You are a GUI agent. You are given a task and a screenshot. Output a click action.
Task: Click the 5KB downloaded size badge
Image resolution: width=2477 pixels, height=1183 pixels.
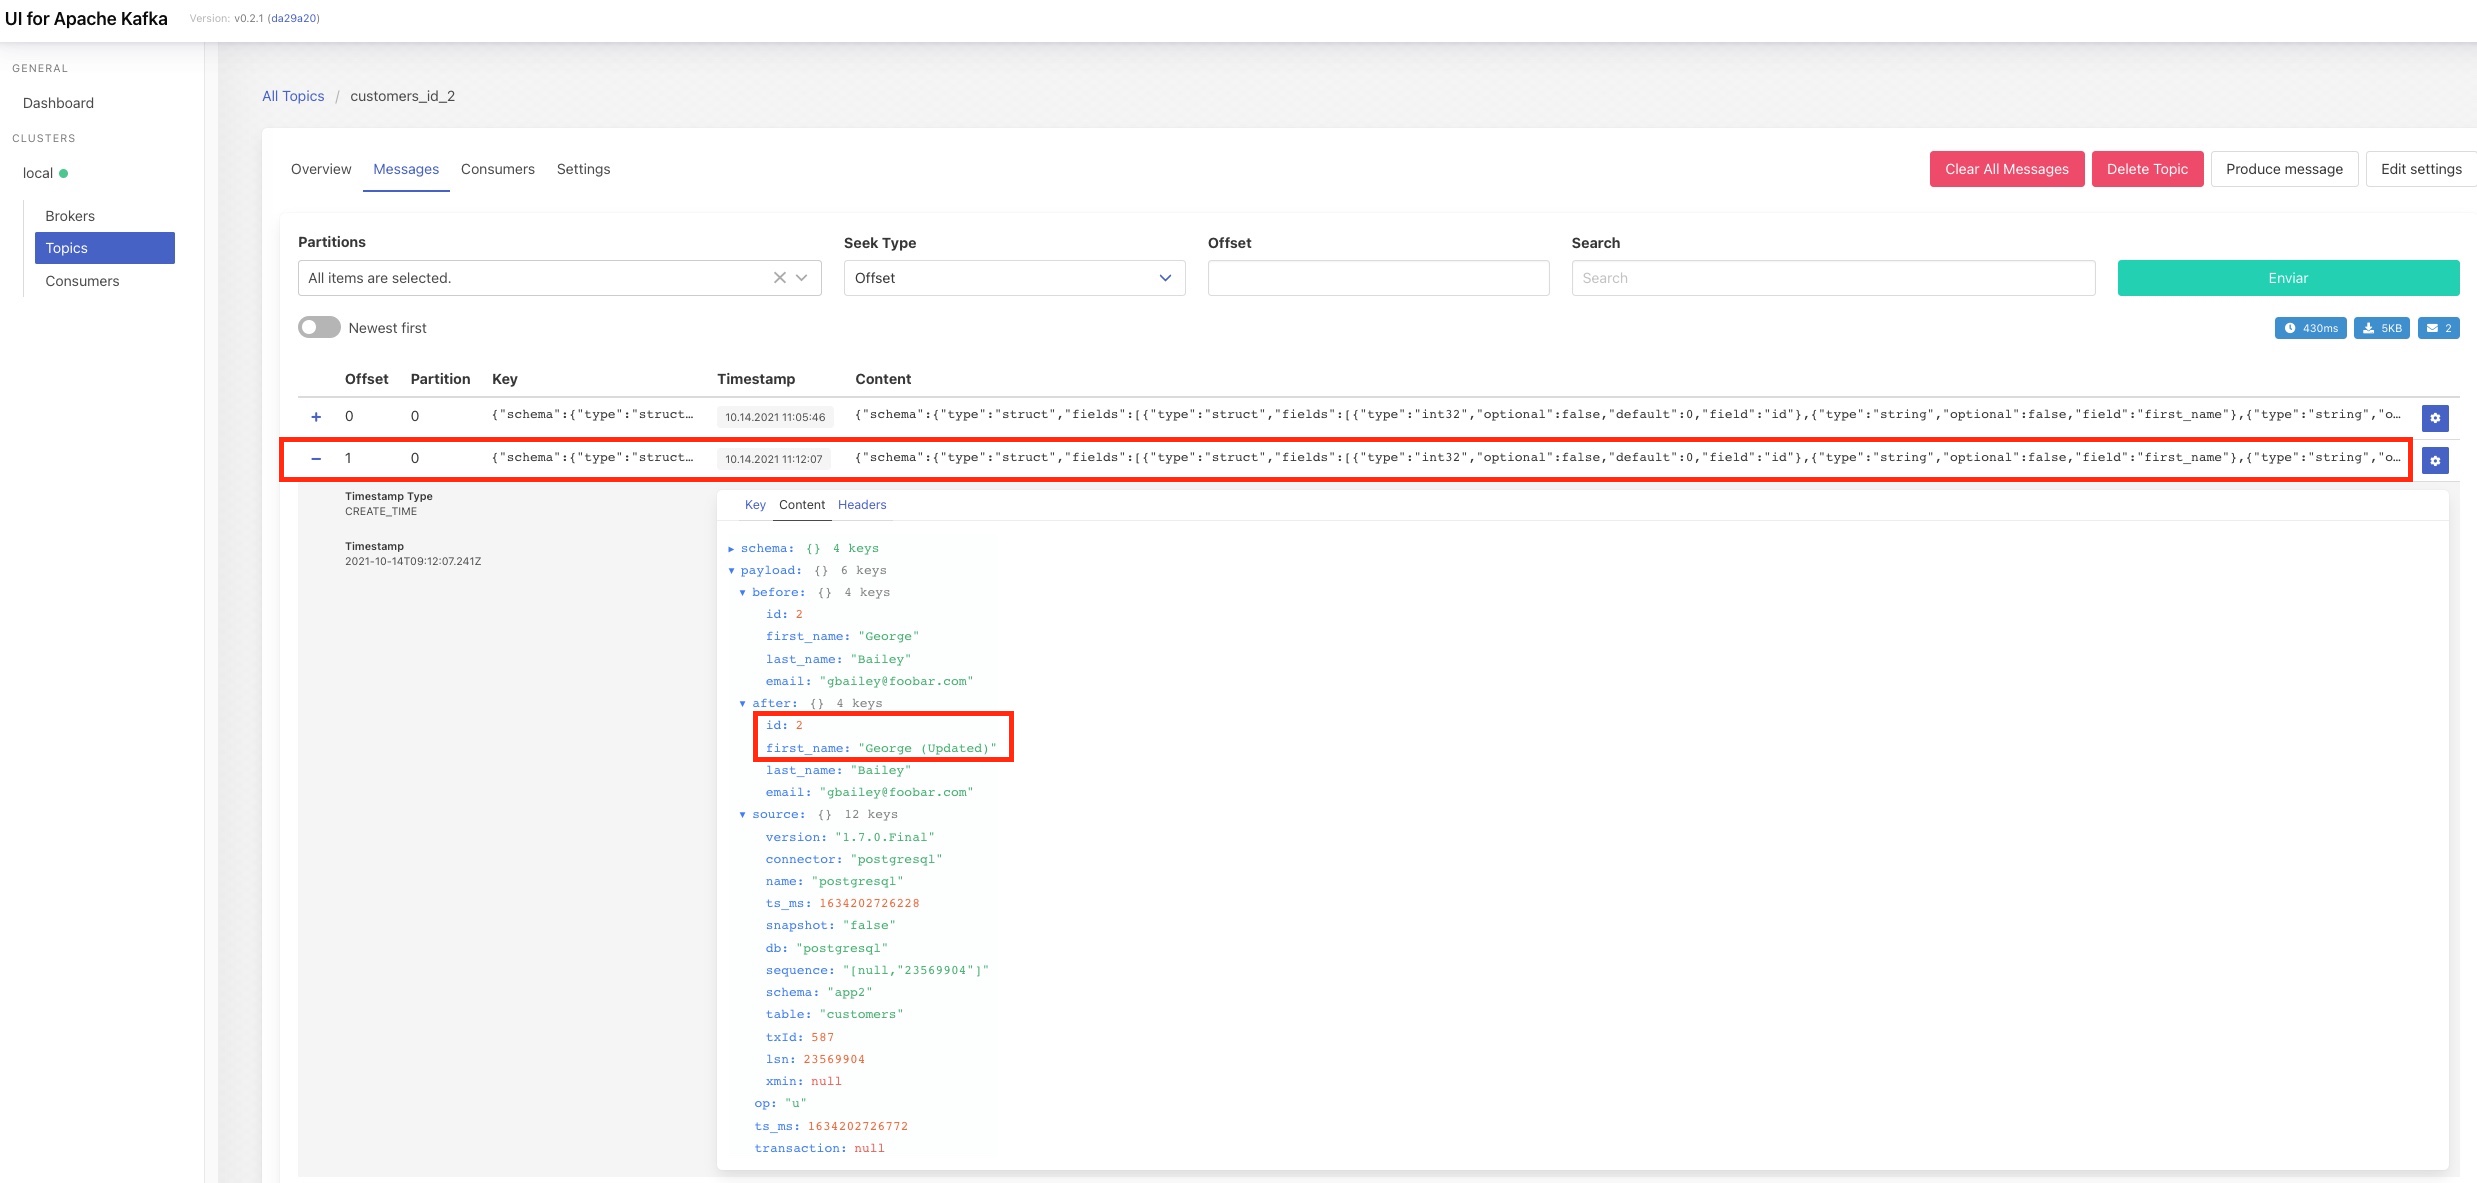pyautogui.click(x=2382, y=328)
